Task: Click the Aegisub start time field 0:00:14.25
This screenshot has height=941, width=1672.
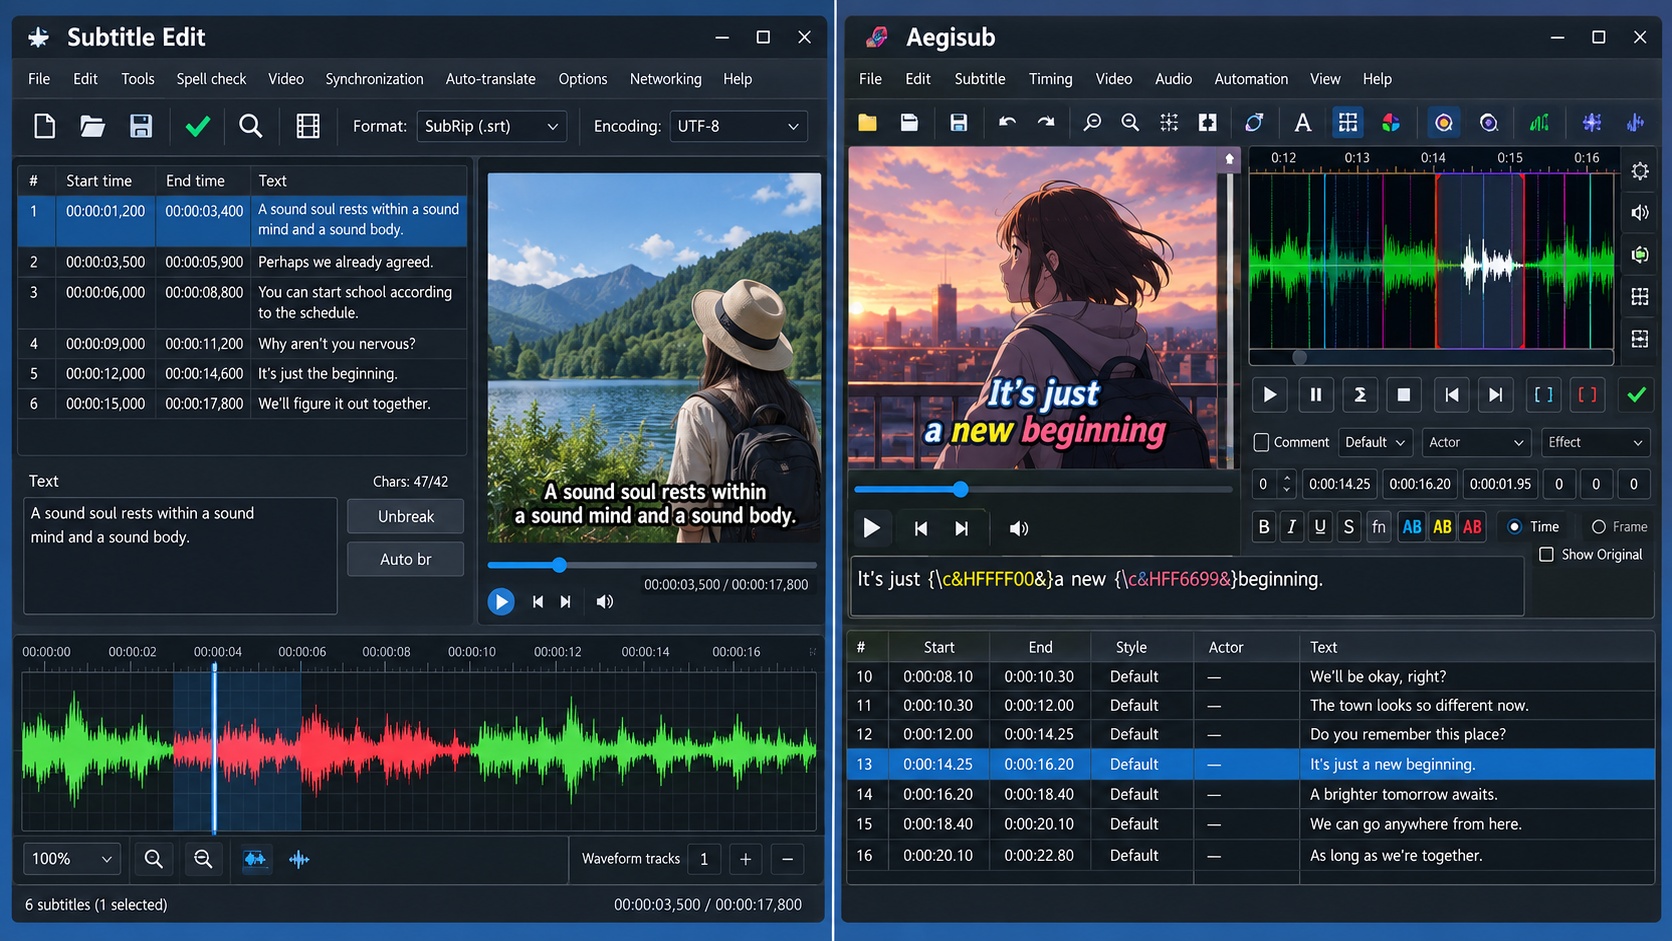Action: point(1340,484)
